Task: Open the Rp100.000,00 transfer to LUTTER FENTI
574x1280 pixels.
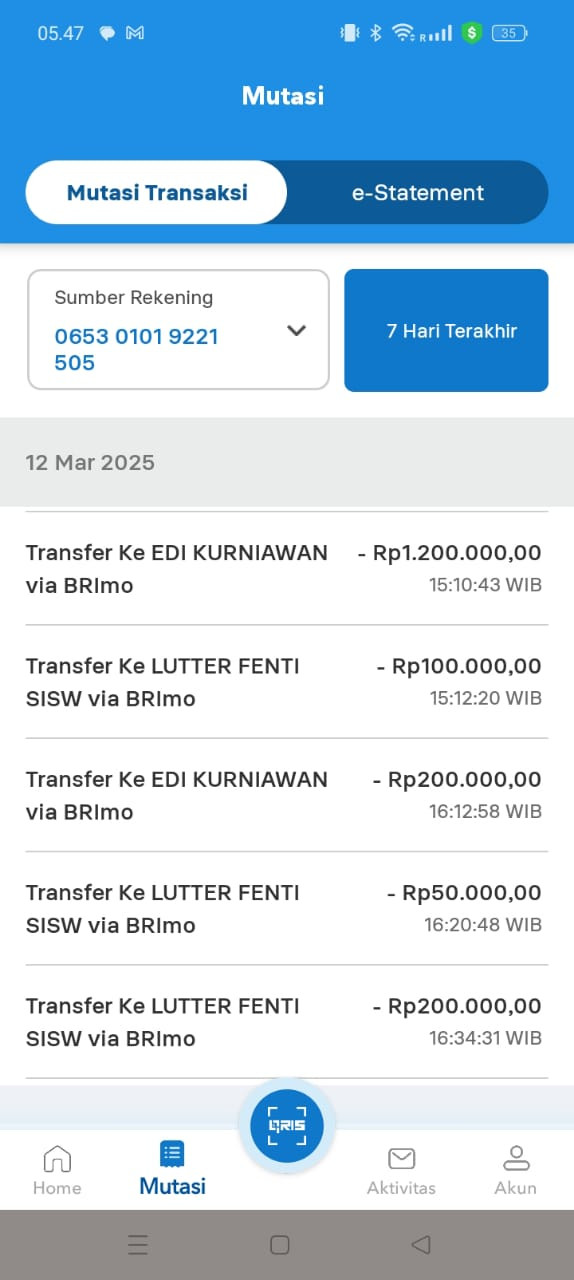Action: [x=287, y=682]
